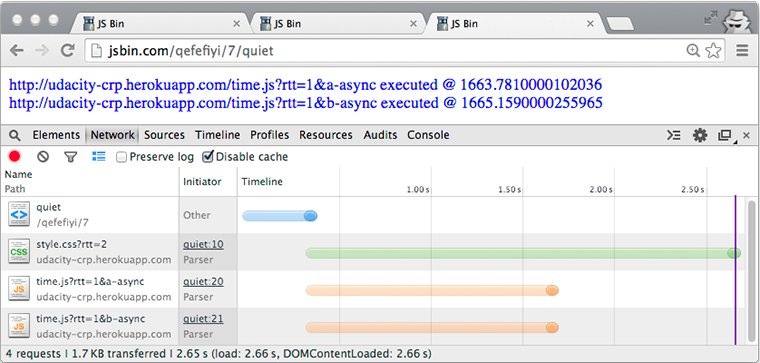Close the third JS Bin browser tab

[590, 24]
